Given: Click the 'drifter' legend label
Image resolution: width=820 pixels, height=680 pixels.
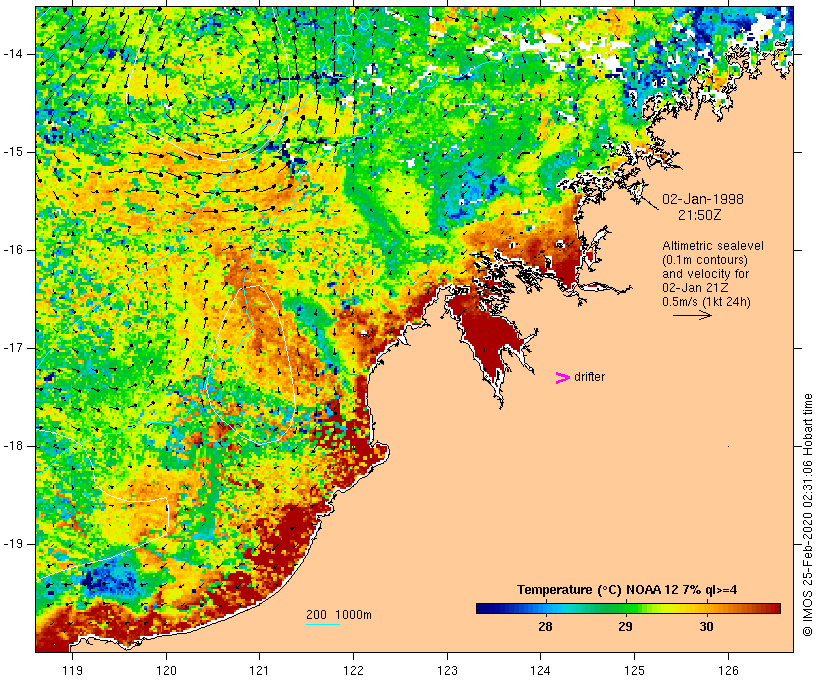Looking at the screenshot, I should click(589, 377).
